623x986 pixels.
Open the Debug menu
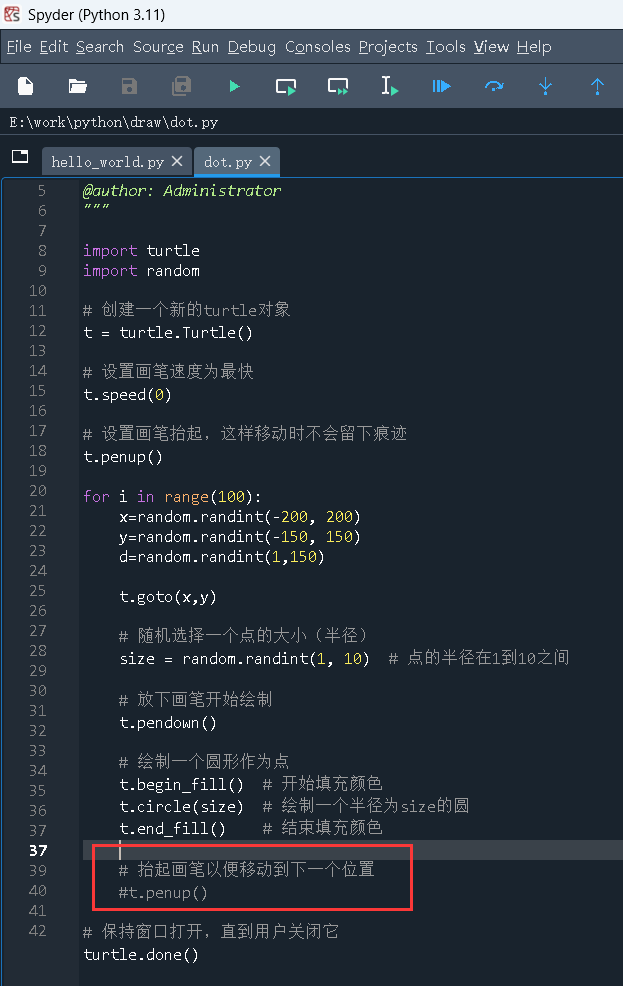251,46
